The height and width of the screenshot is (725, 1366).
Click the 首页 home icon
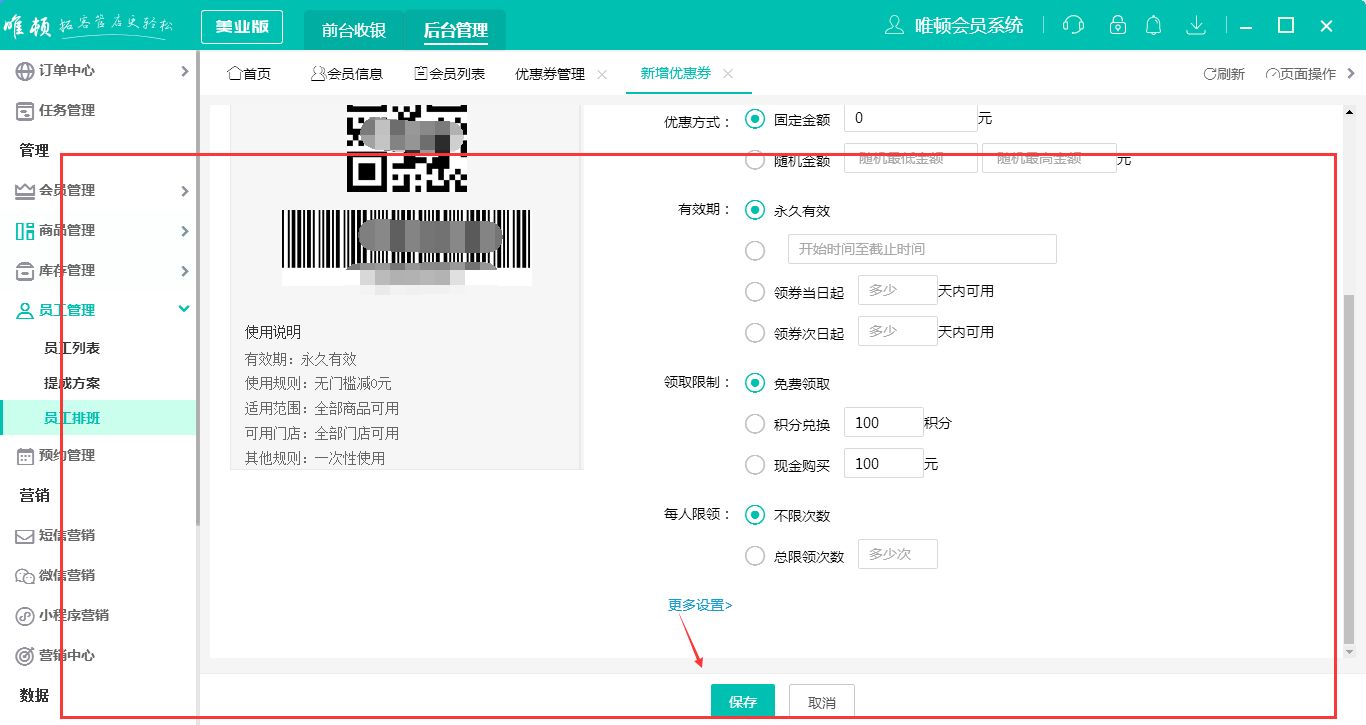coord(235,73)
